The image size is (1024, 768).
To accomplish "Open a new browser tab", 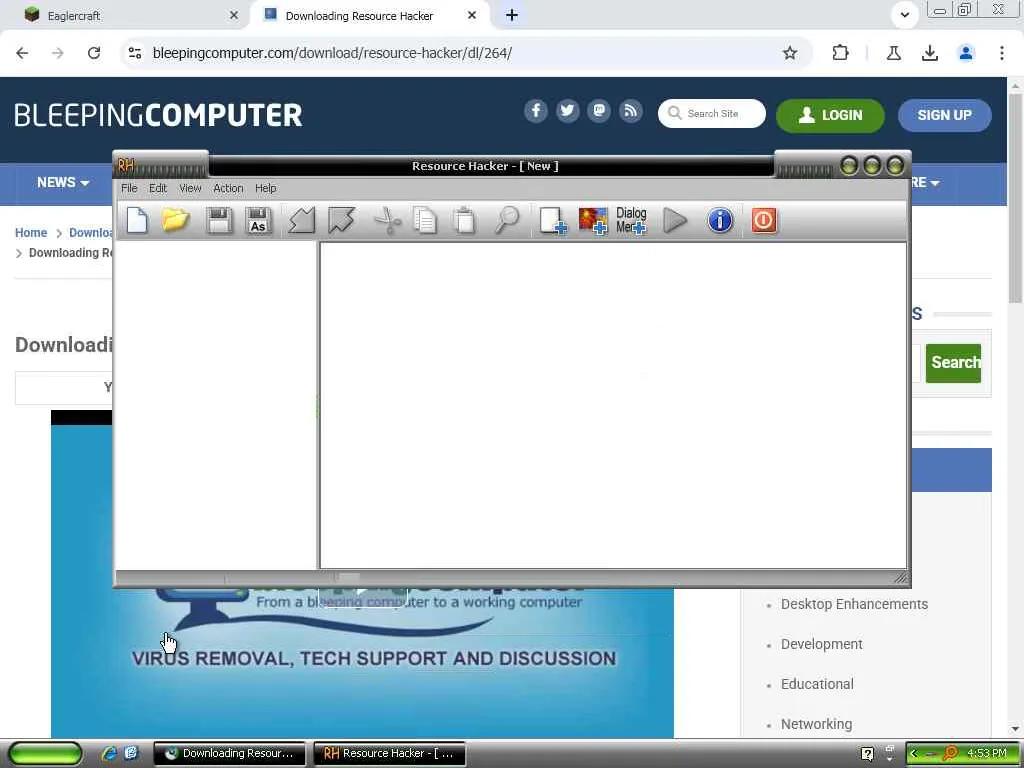I will [512, 16].
